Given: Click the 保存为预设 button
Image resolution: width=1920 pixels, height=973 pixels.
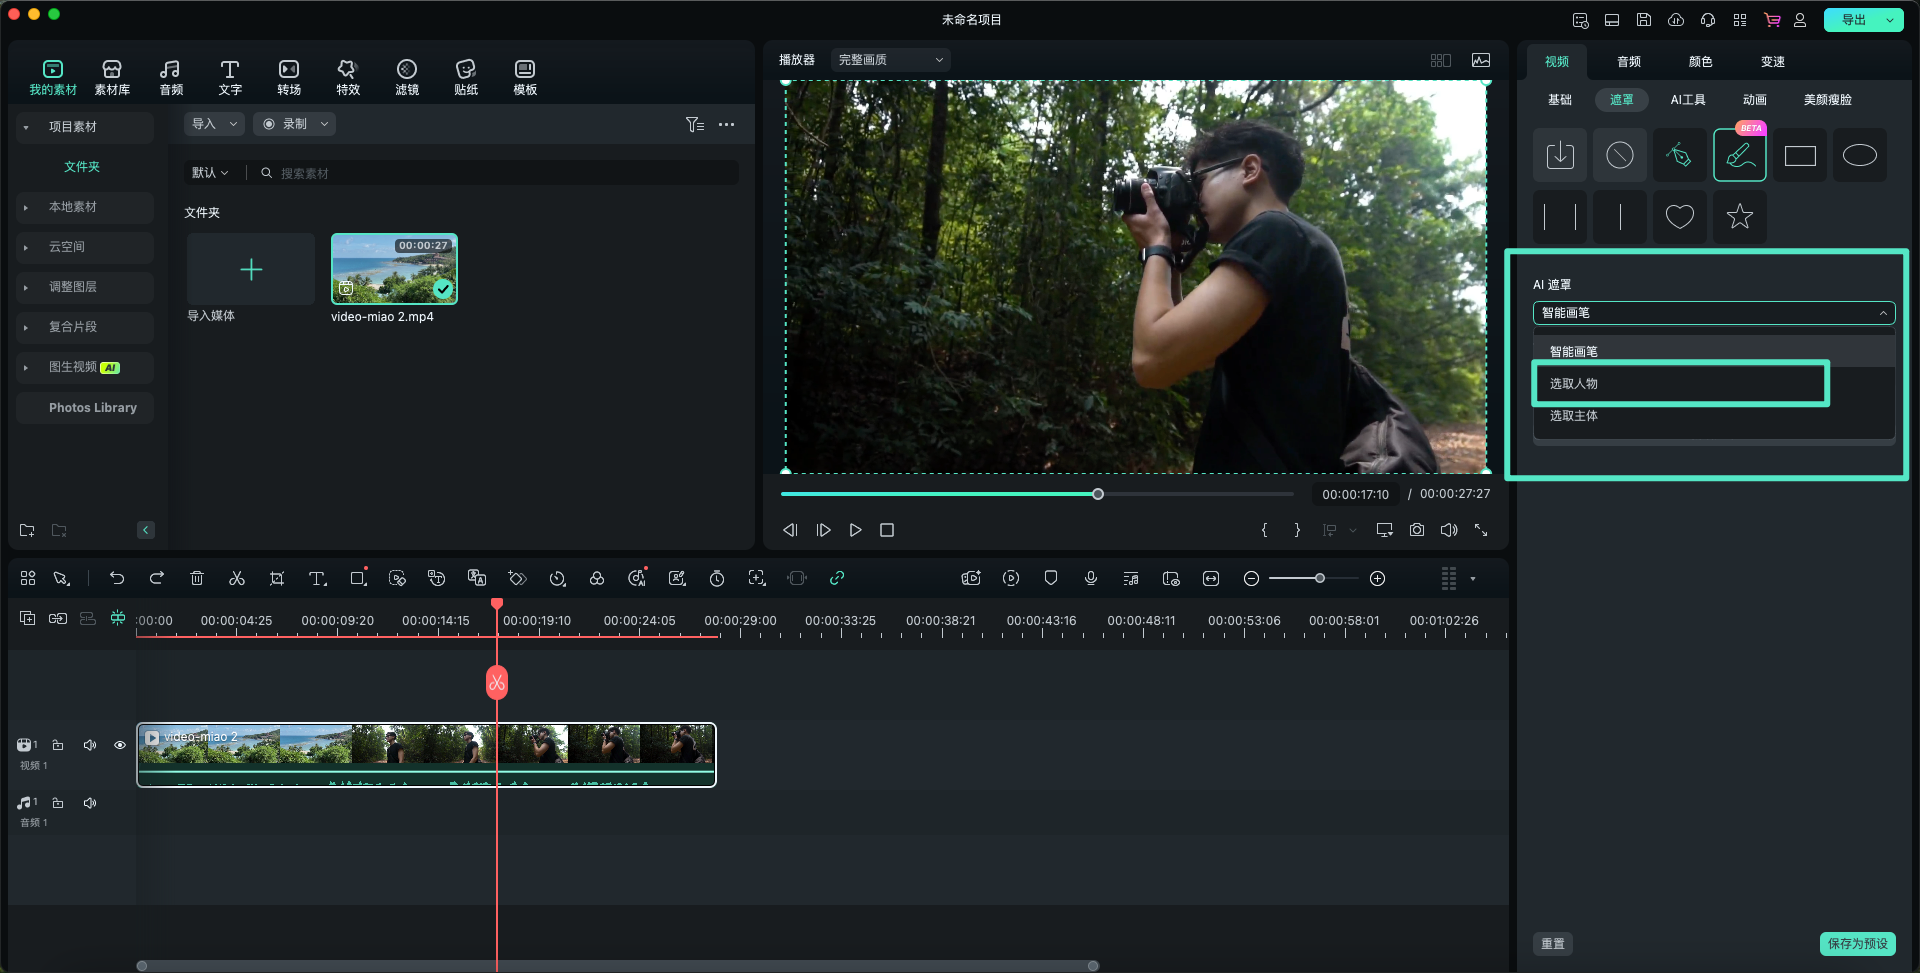Looking at the screenshot, I should 1857,943.
